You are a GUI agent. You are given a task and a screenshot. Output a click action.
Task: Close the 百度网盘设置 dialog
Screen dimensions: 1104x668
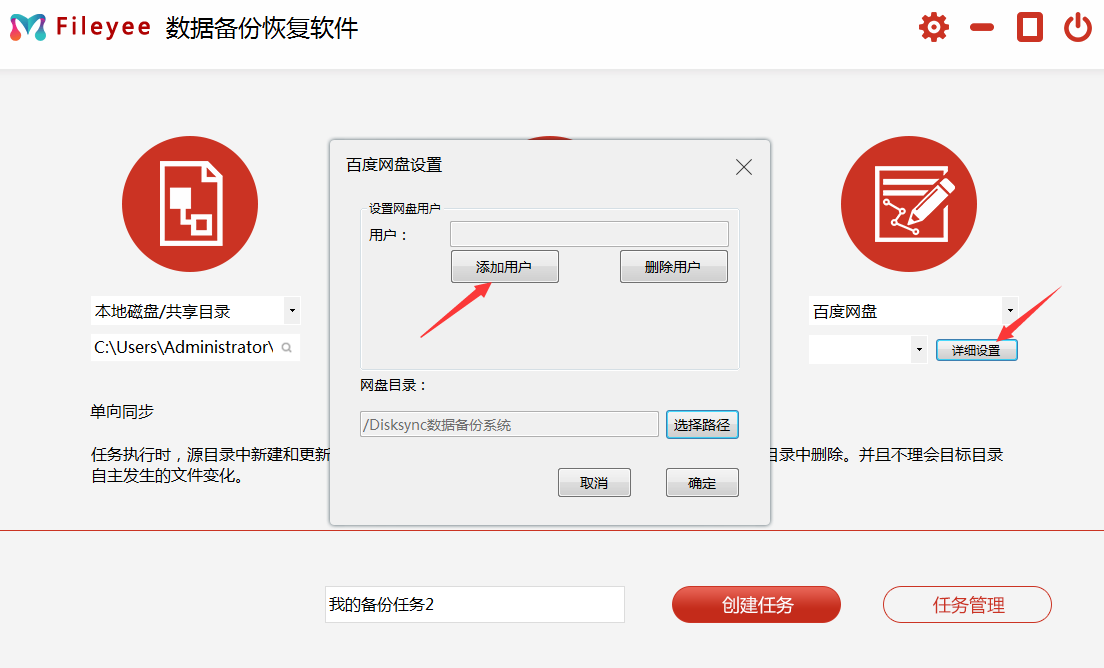coord(744,167)
